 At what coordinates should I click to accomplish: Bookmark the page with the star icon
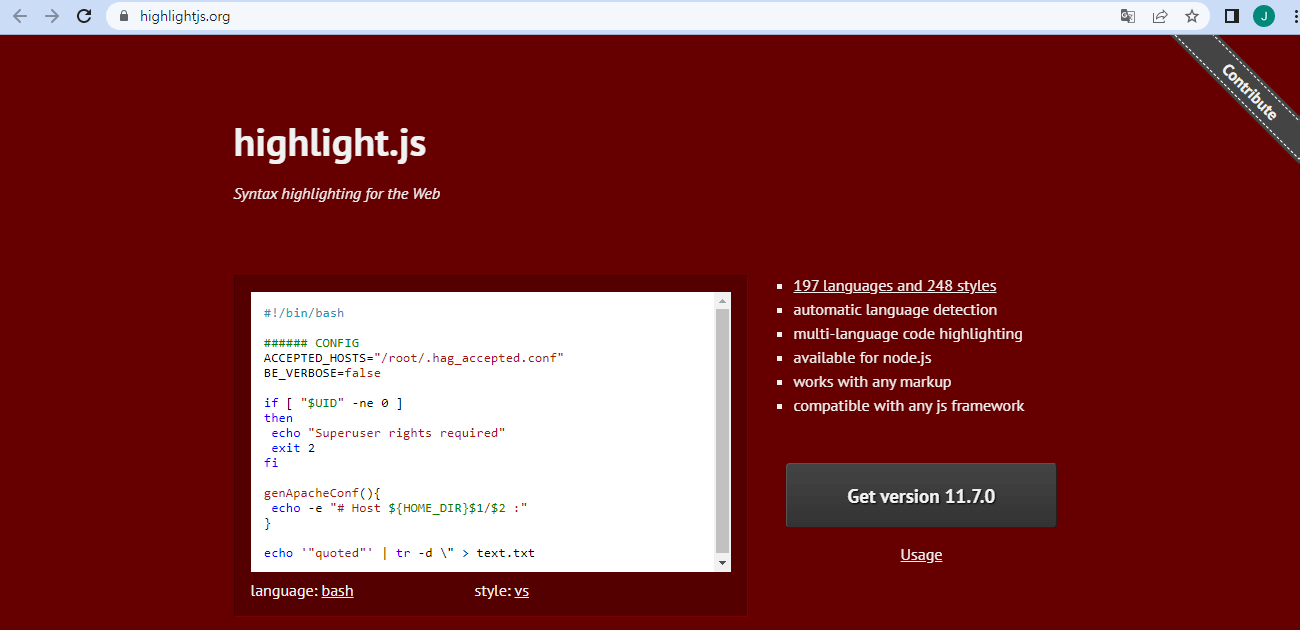(x=1191, y=16)
